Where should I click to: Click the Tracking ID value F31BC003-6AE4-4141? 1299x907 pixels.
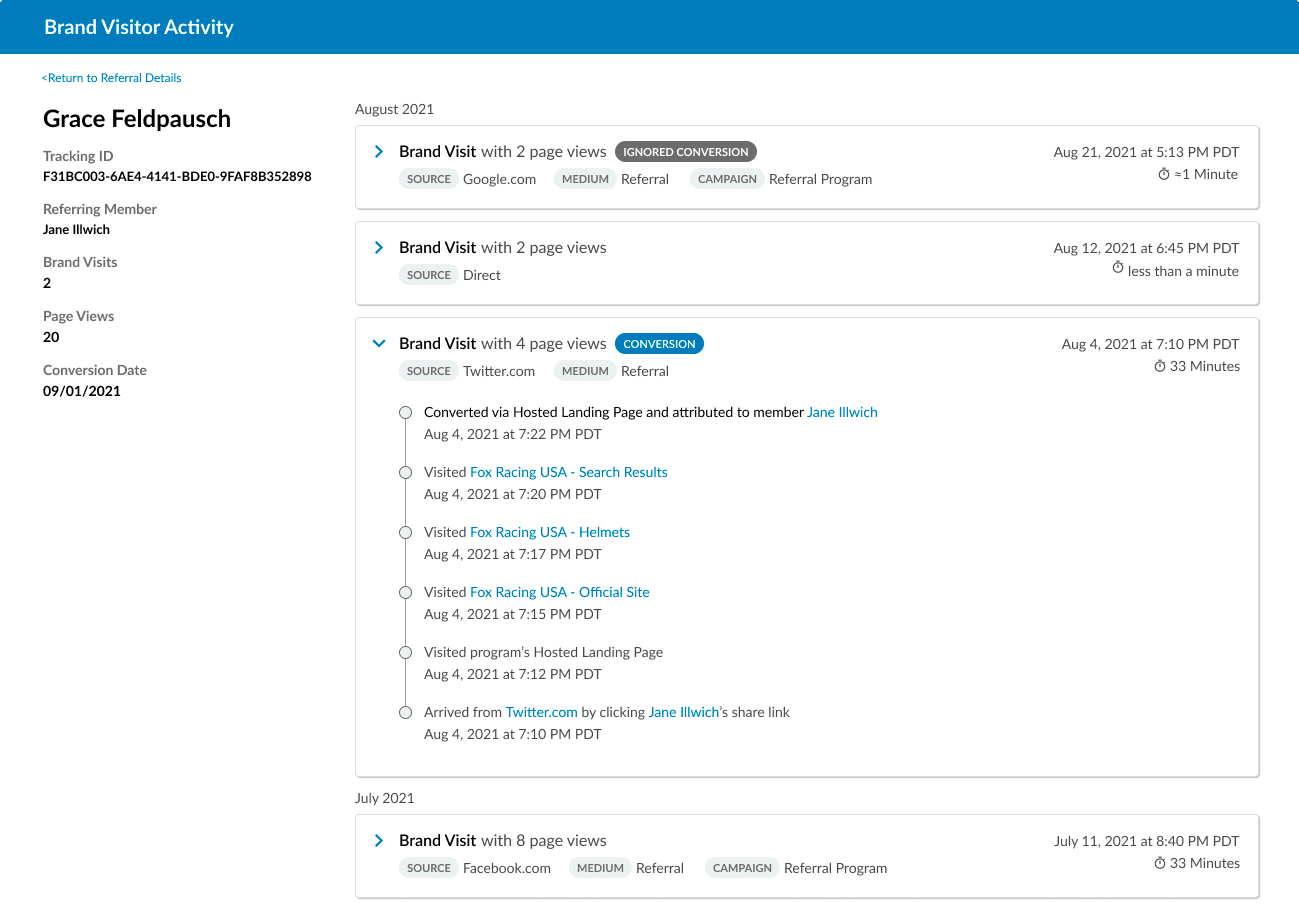pos(177,177)
